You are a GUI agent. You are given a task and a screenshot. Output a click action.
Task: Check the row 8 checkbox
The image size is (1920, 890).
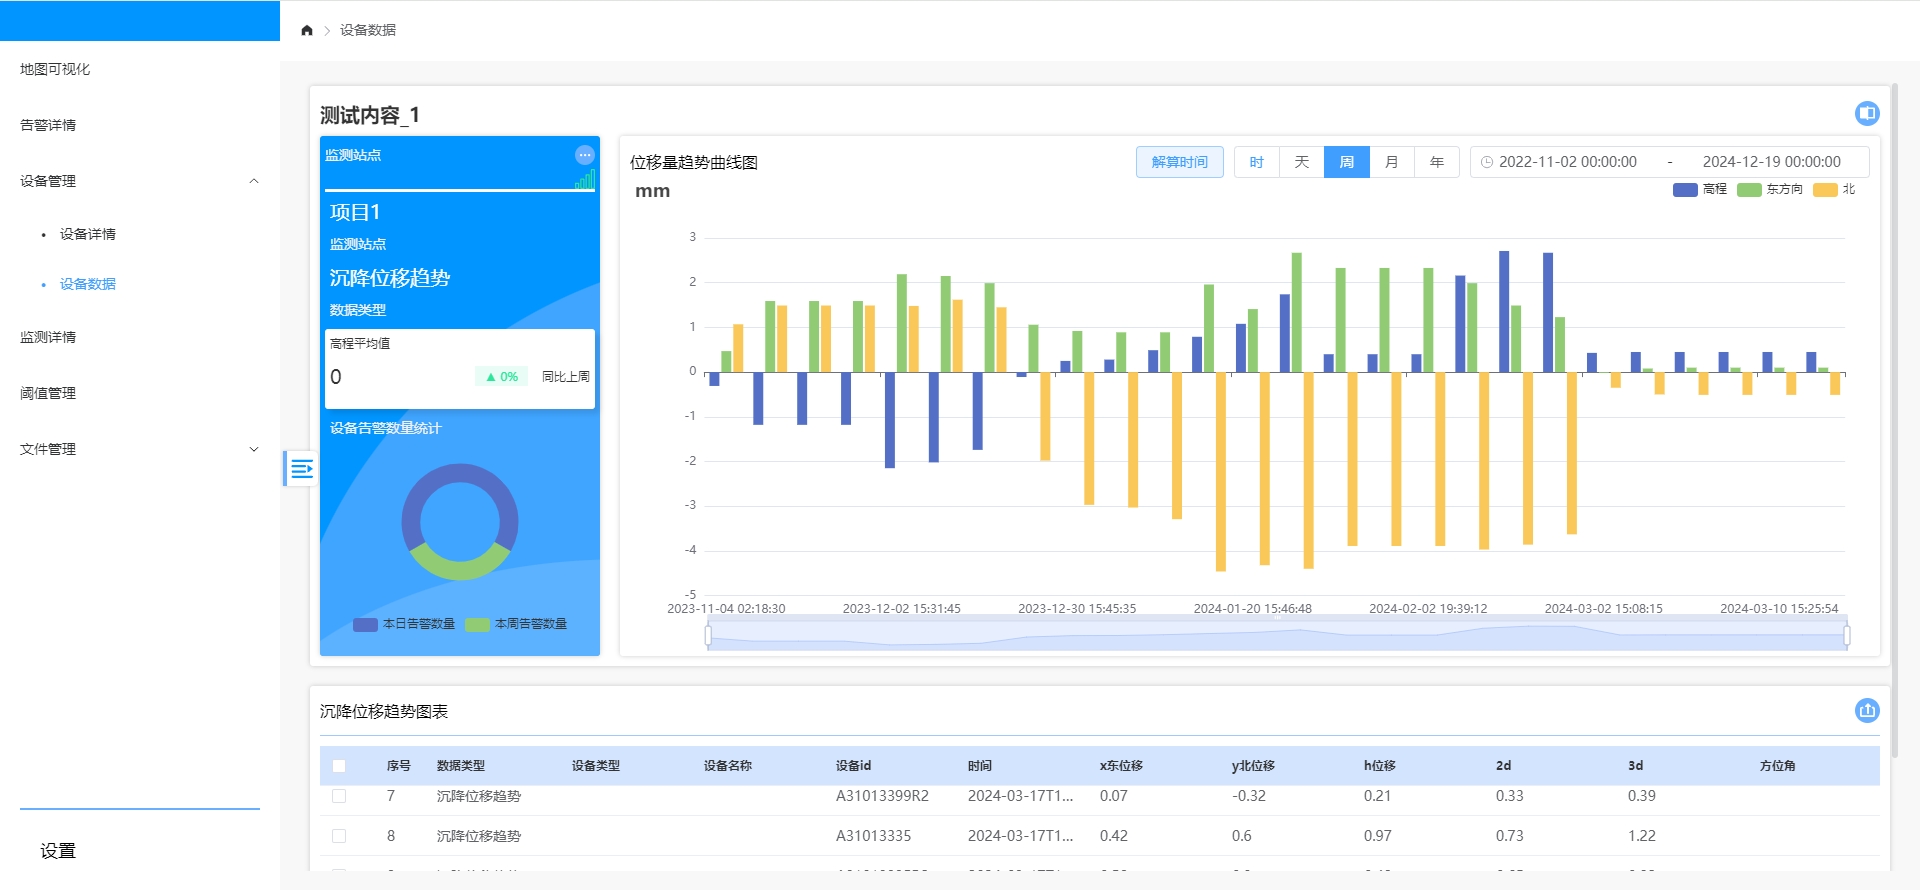click(x=339, y=836)
